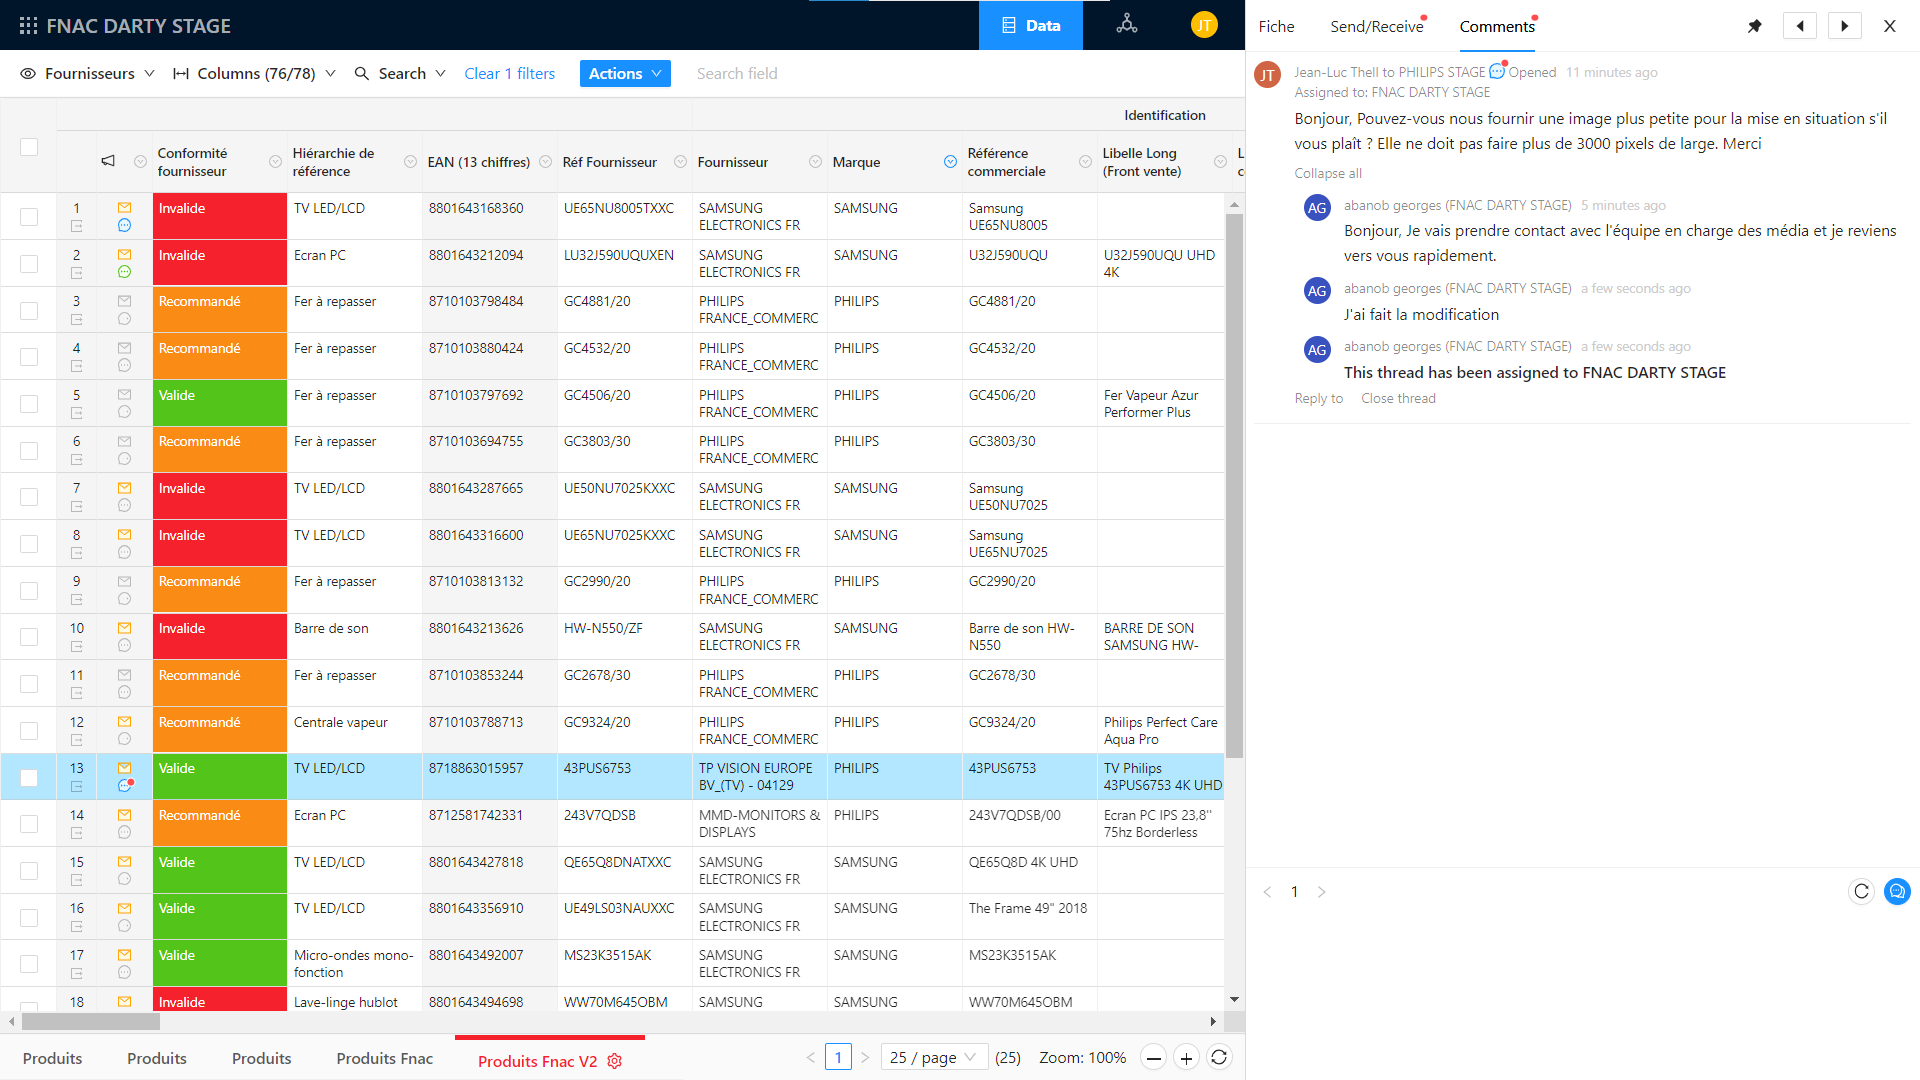
Task: Select row 13 checkbox
Action: pos(29,777)
